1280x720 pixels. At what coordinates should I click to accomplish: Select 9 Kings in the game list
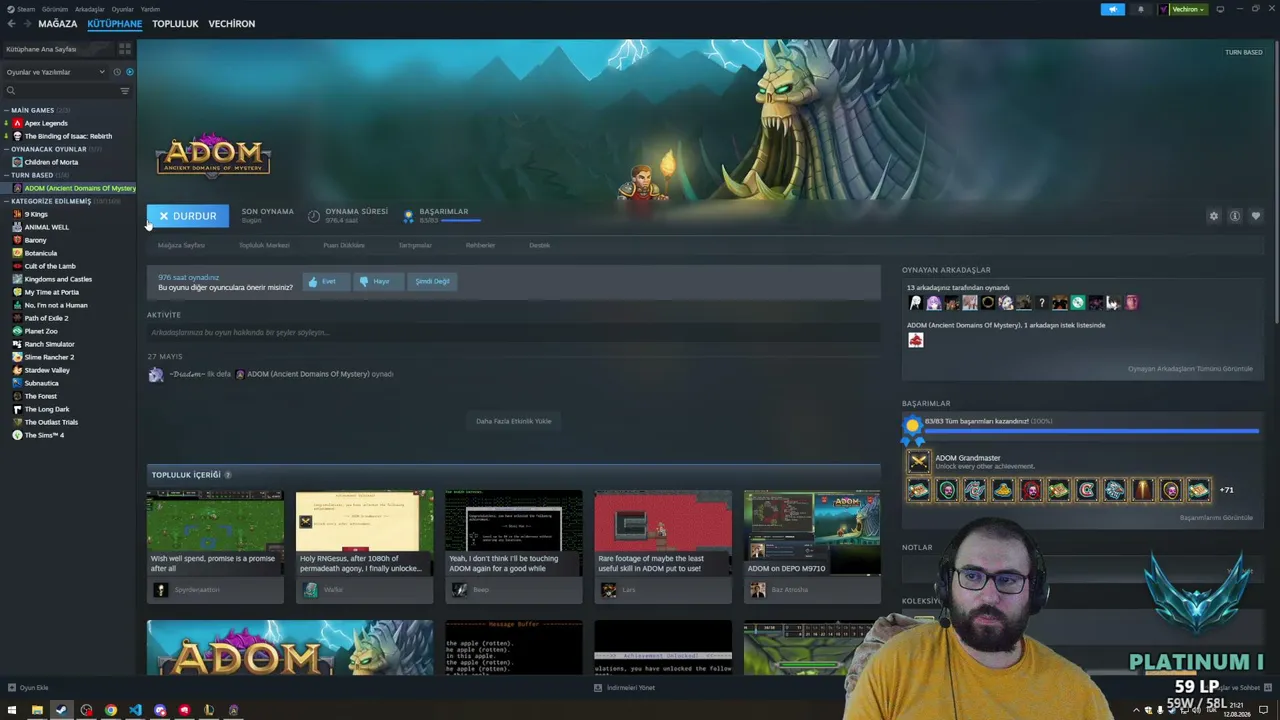click(x=36, y=214)
